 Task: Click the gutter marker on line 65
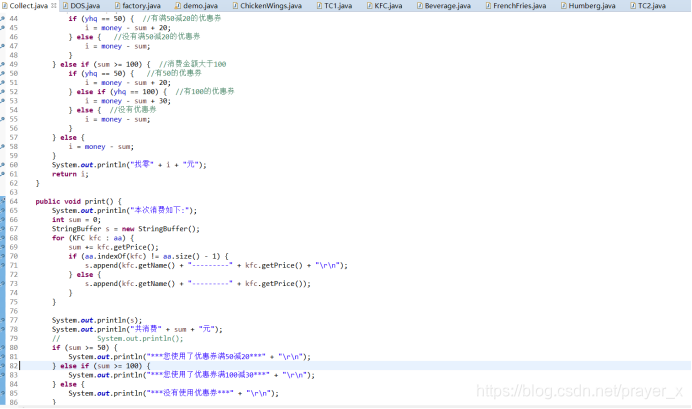pos(3,210)
